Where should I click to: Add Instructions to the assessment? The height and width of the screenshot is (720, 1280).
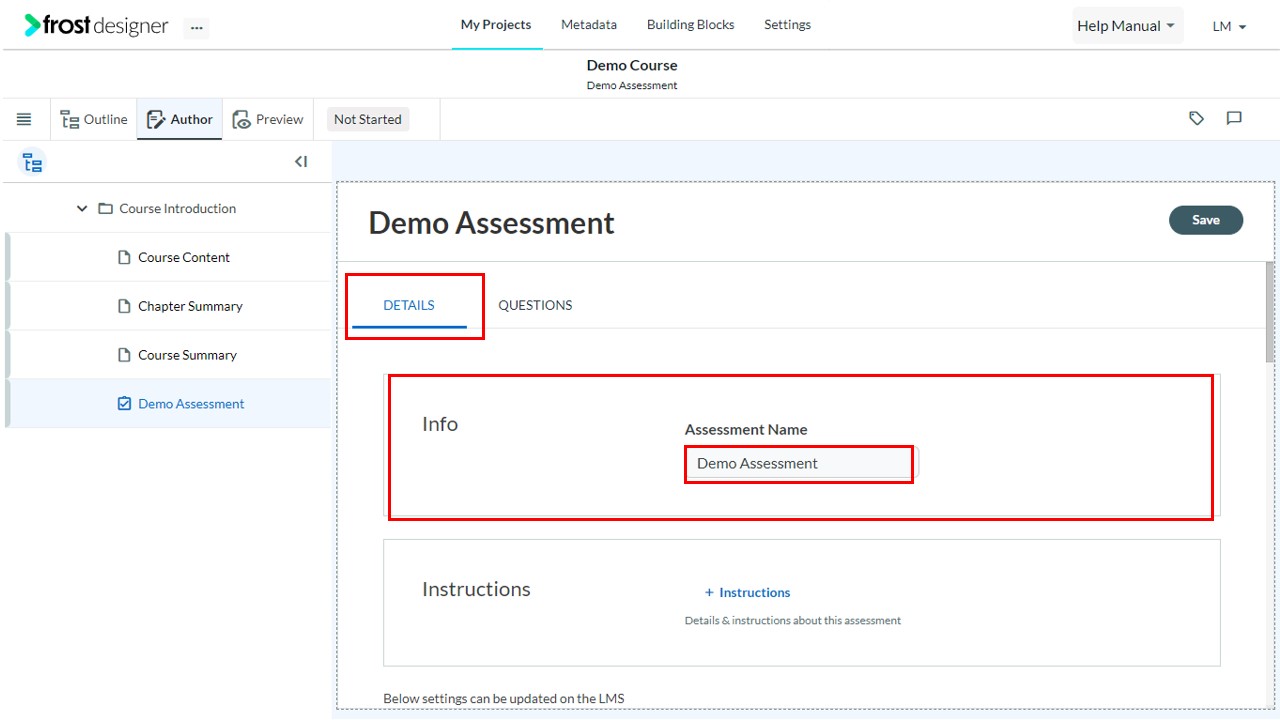[x=747, y=593]
